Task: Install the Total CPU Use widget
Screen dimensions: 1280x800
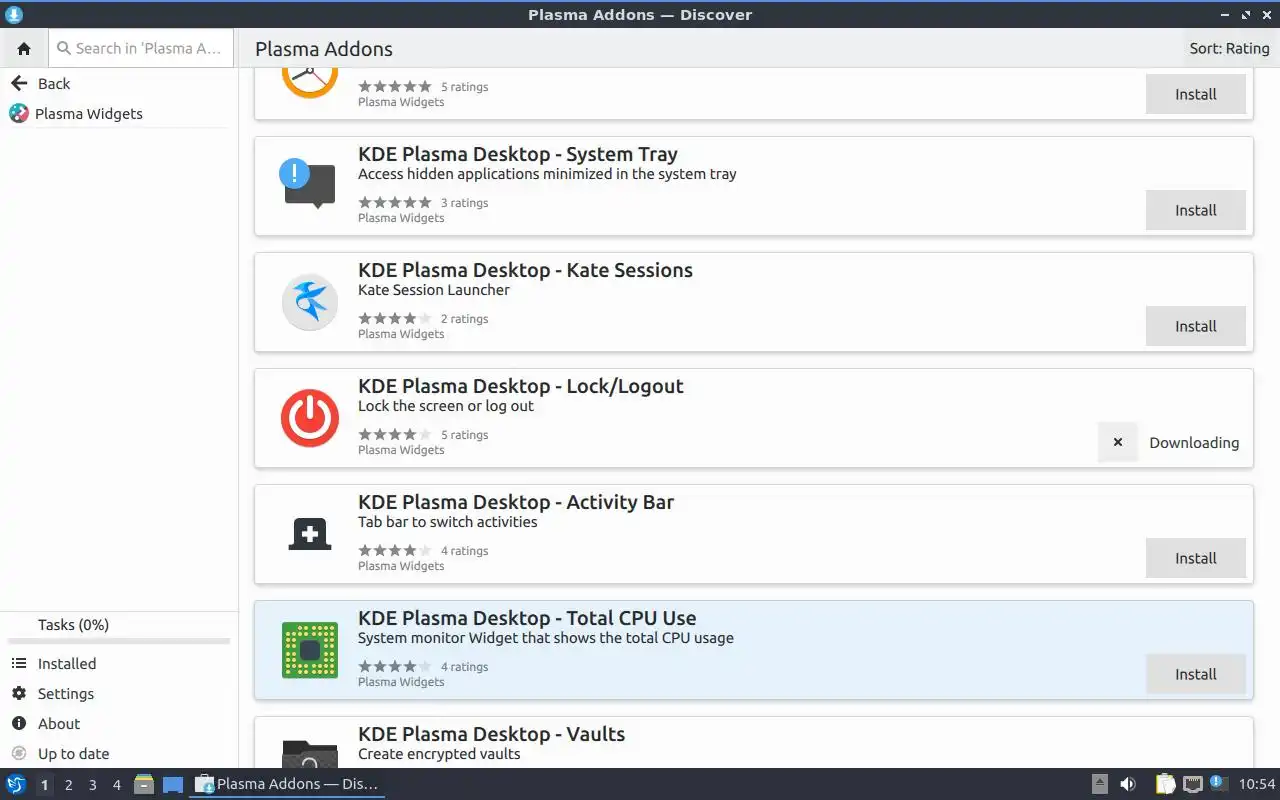Action: pos(1196,674)
